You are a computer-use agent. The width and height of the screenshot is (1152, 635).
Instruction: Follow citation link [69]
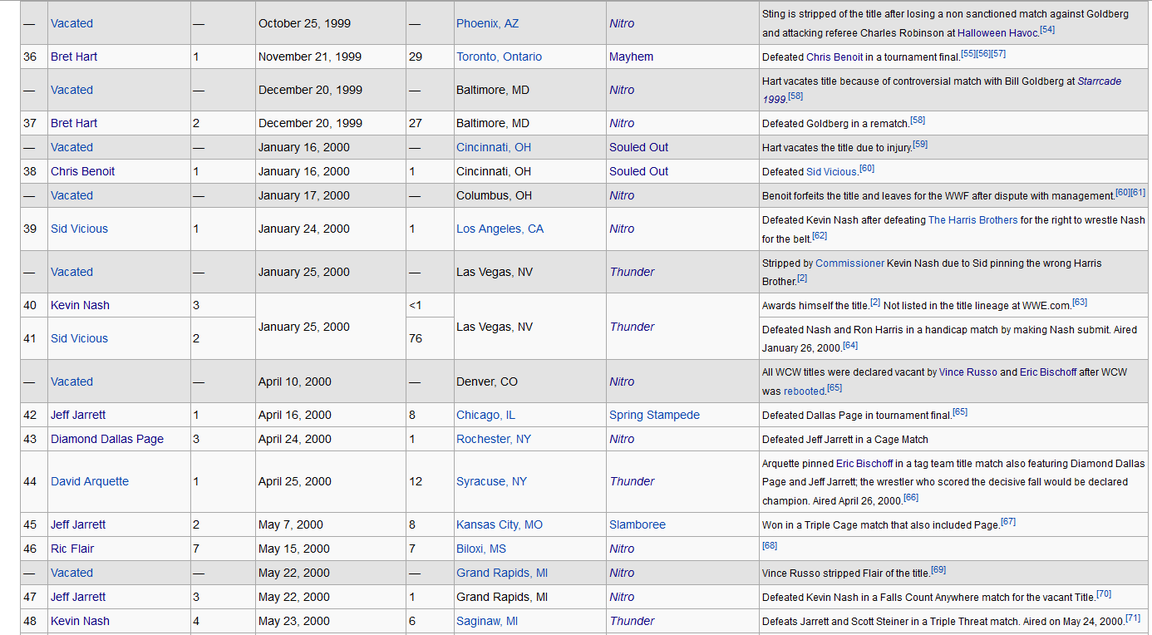click(938, 570)
